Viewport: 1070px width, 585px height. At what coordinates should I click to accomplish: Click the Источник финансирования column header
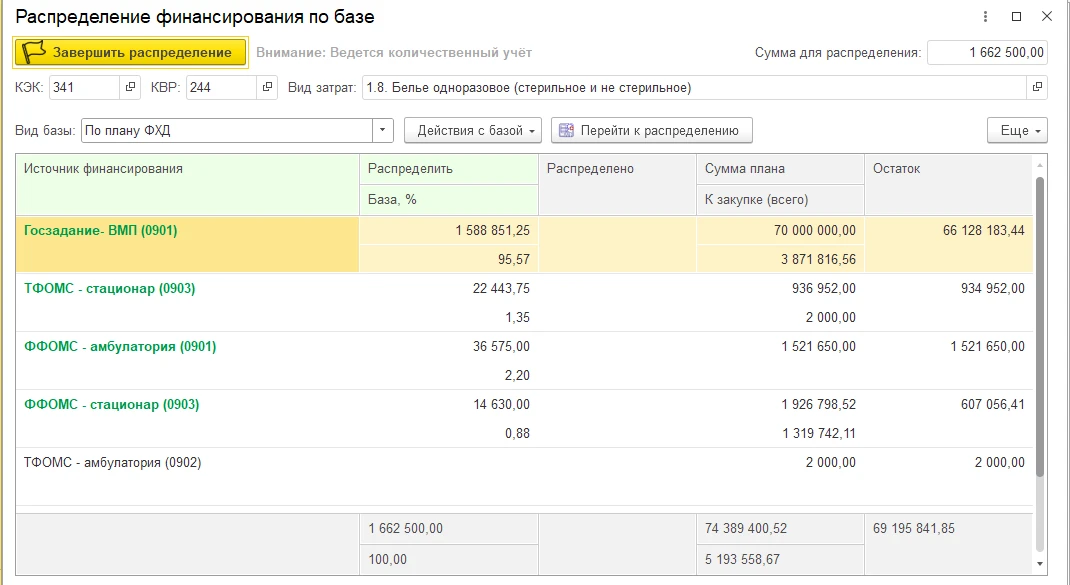pyautogui.click(x=188, y=184)
